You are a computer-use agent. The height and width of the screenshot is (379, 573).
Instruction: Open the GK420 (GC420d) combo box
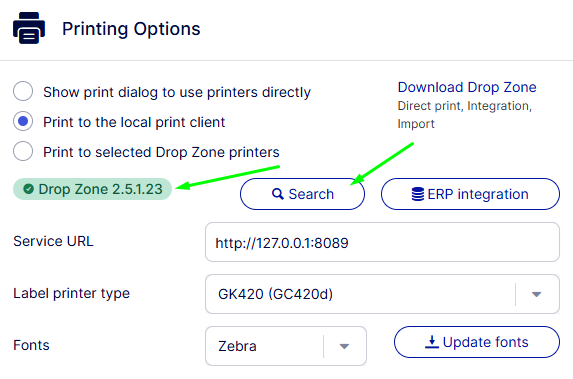[x=382, y=294]
